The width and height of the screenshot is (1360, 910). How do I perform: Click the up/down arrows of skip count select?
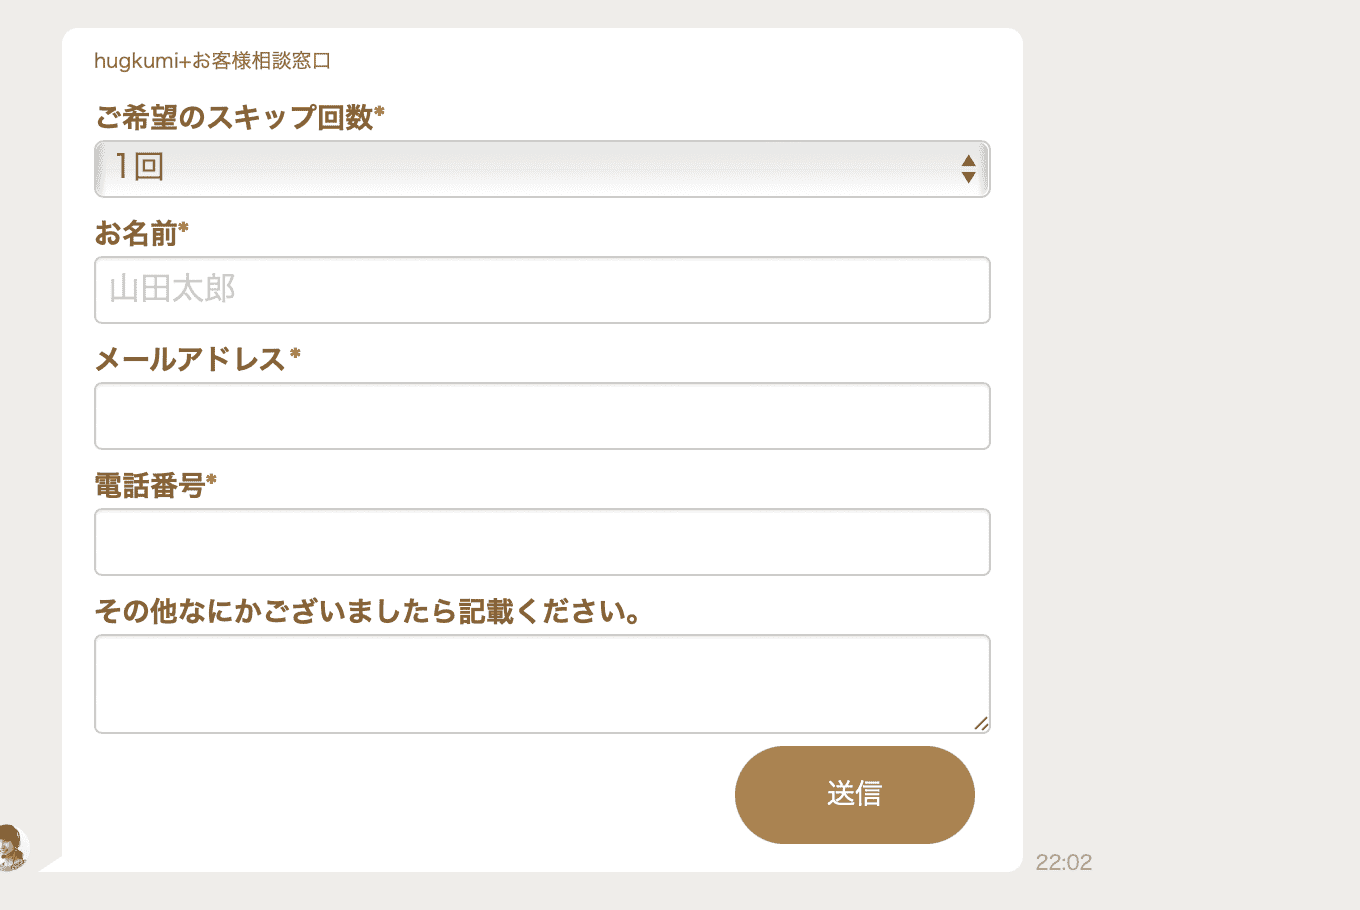[x=968, y=169]
